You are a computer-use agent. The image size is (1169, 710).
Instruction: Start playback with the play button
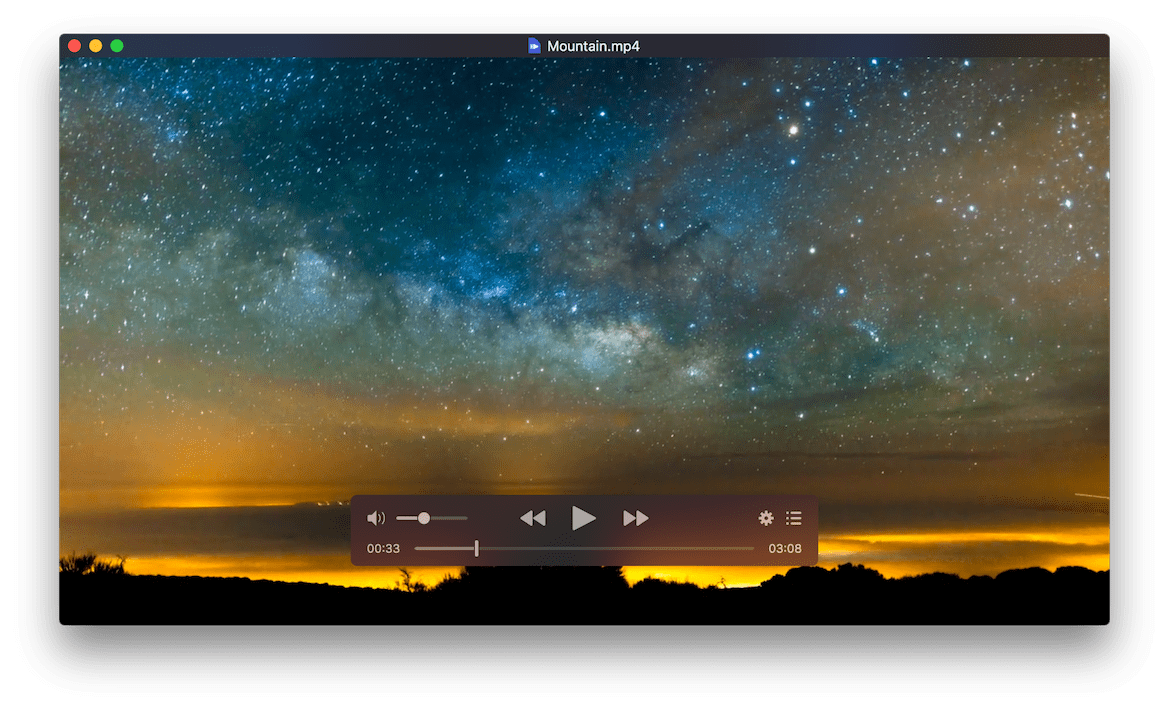583,518
